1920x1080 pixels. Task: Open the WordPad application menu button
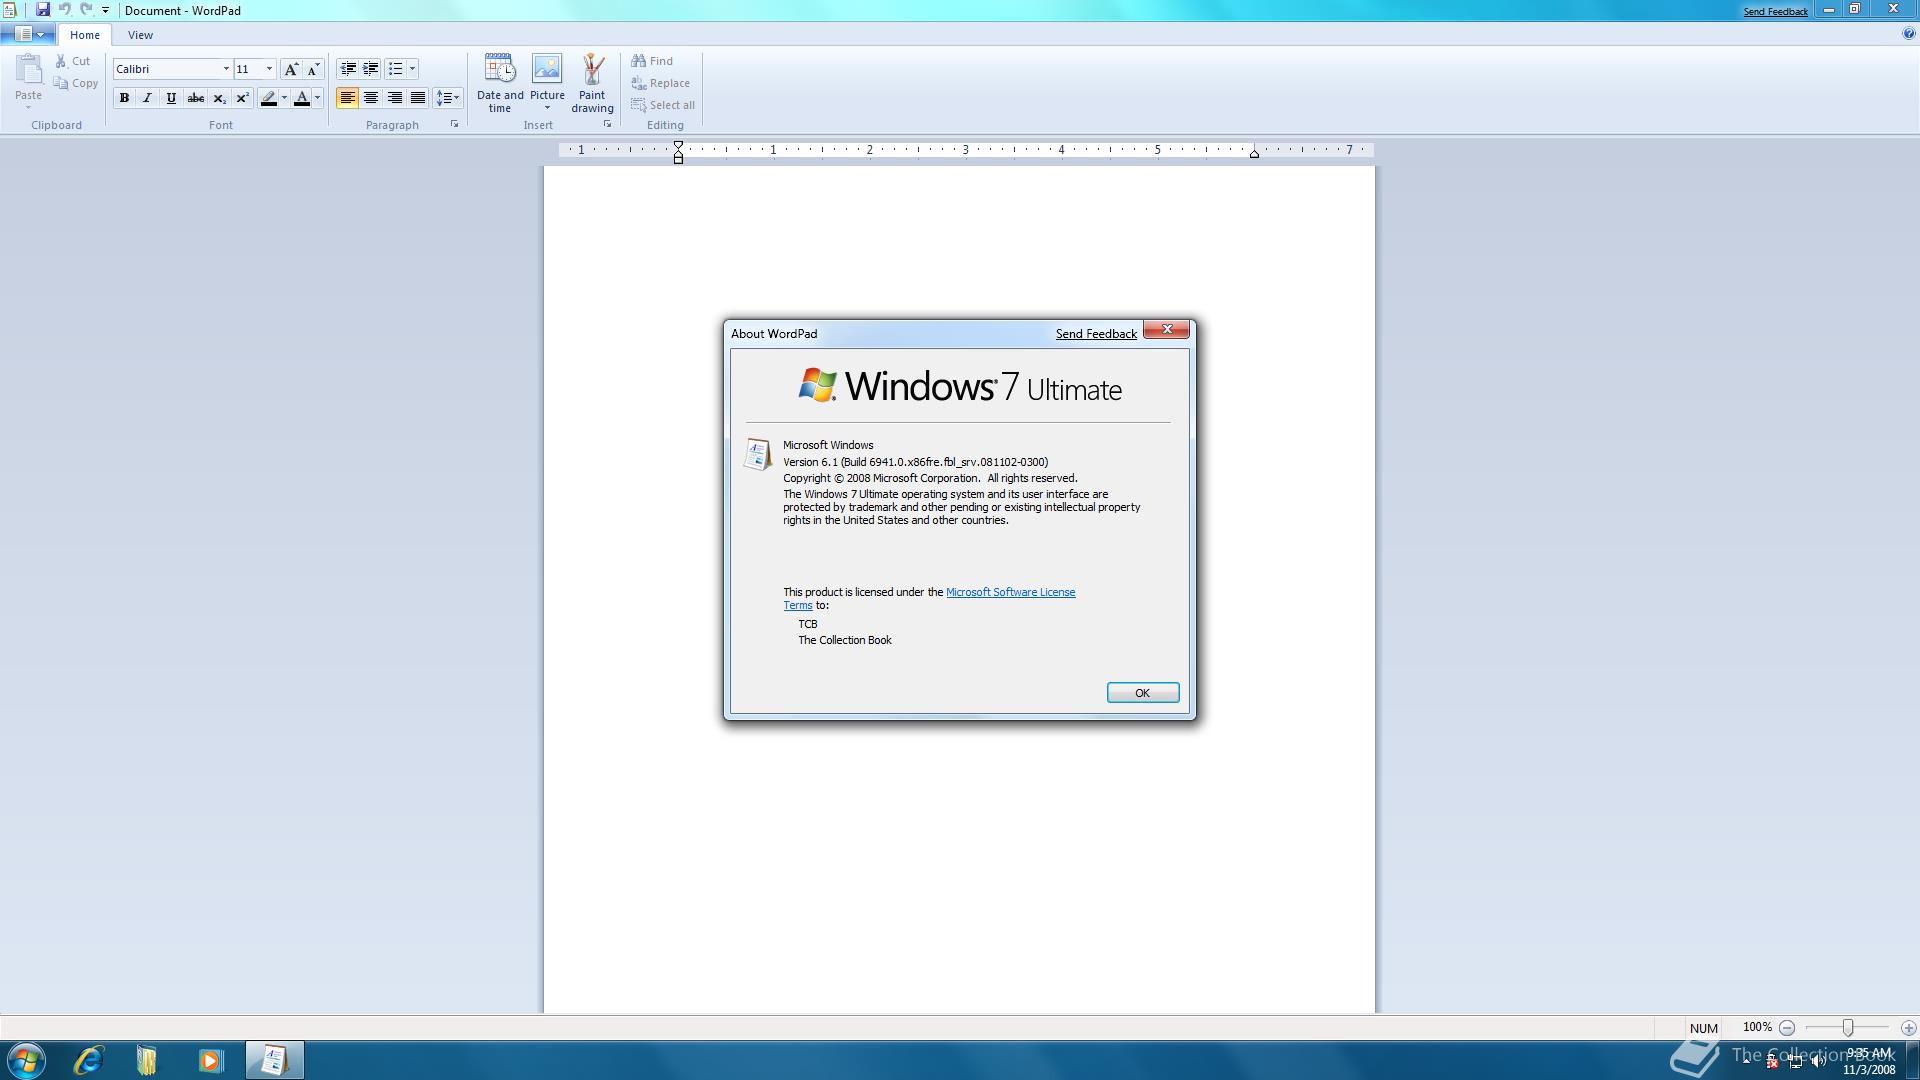(x=27, y=34)
